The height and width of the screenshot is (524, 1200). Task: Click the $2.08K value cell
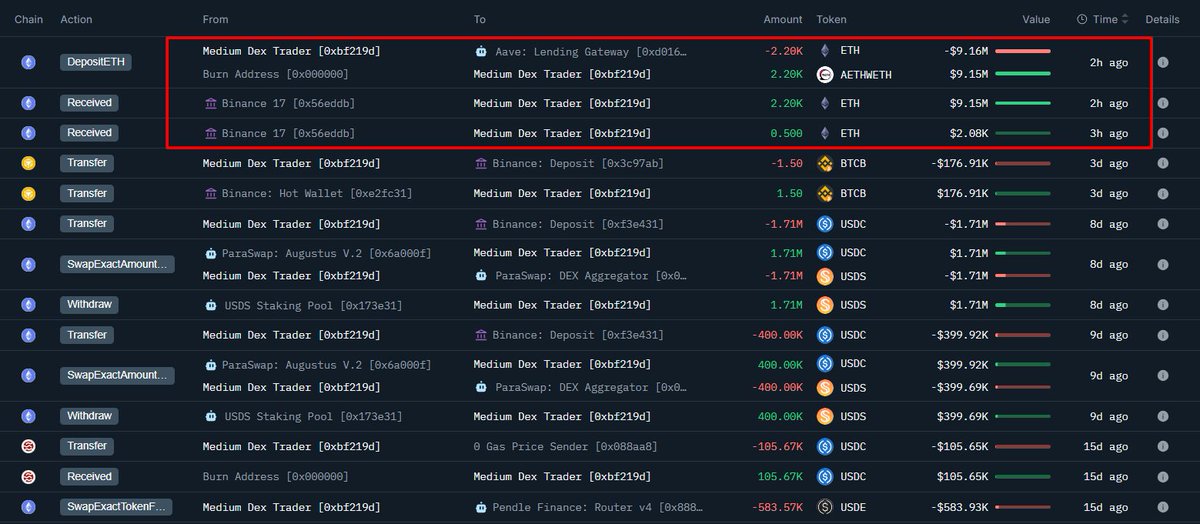[x=969, y=133]
